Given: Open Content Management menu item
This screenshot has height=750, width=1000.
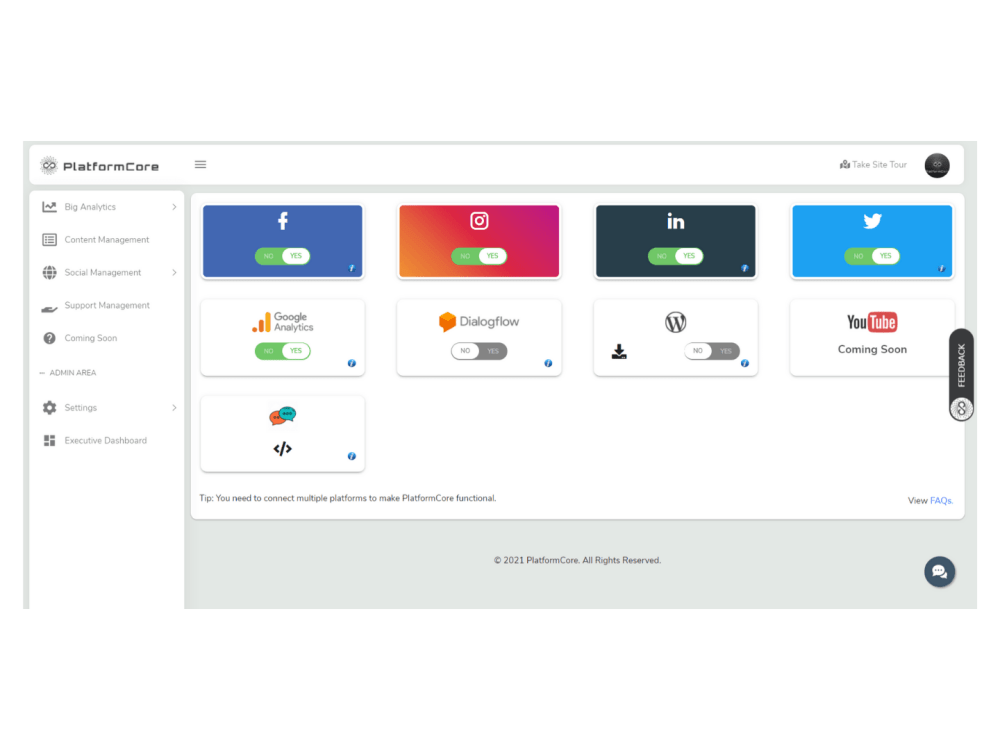Looking at the screenshot, I should [x=107, y=240].
